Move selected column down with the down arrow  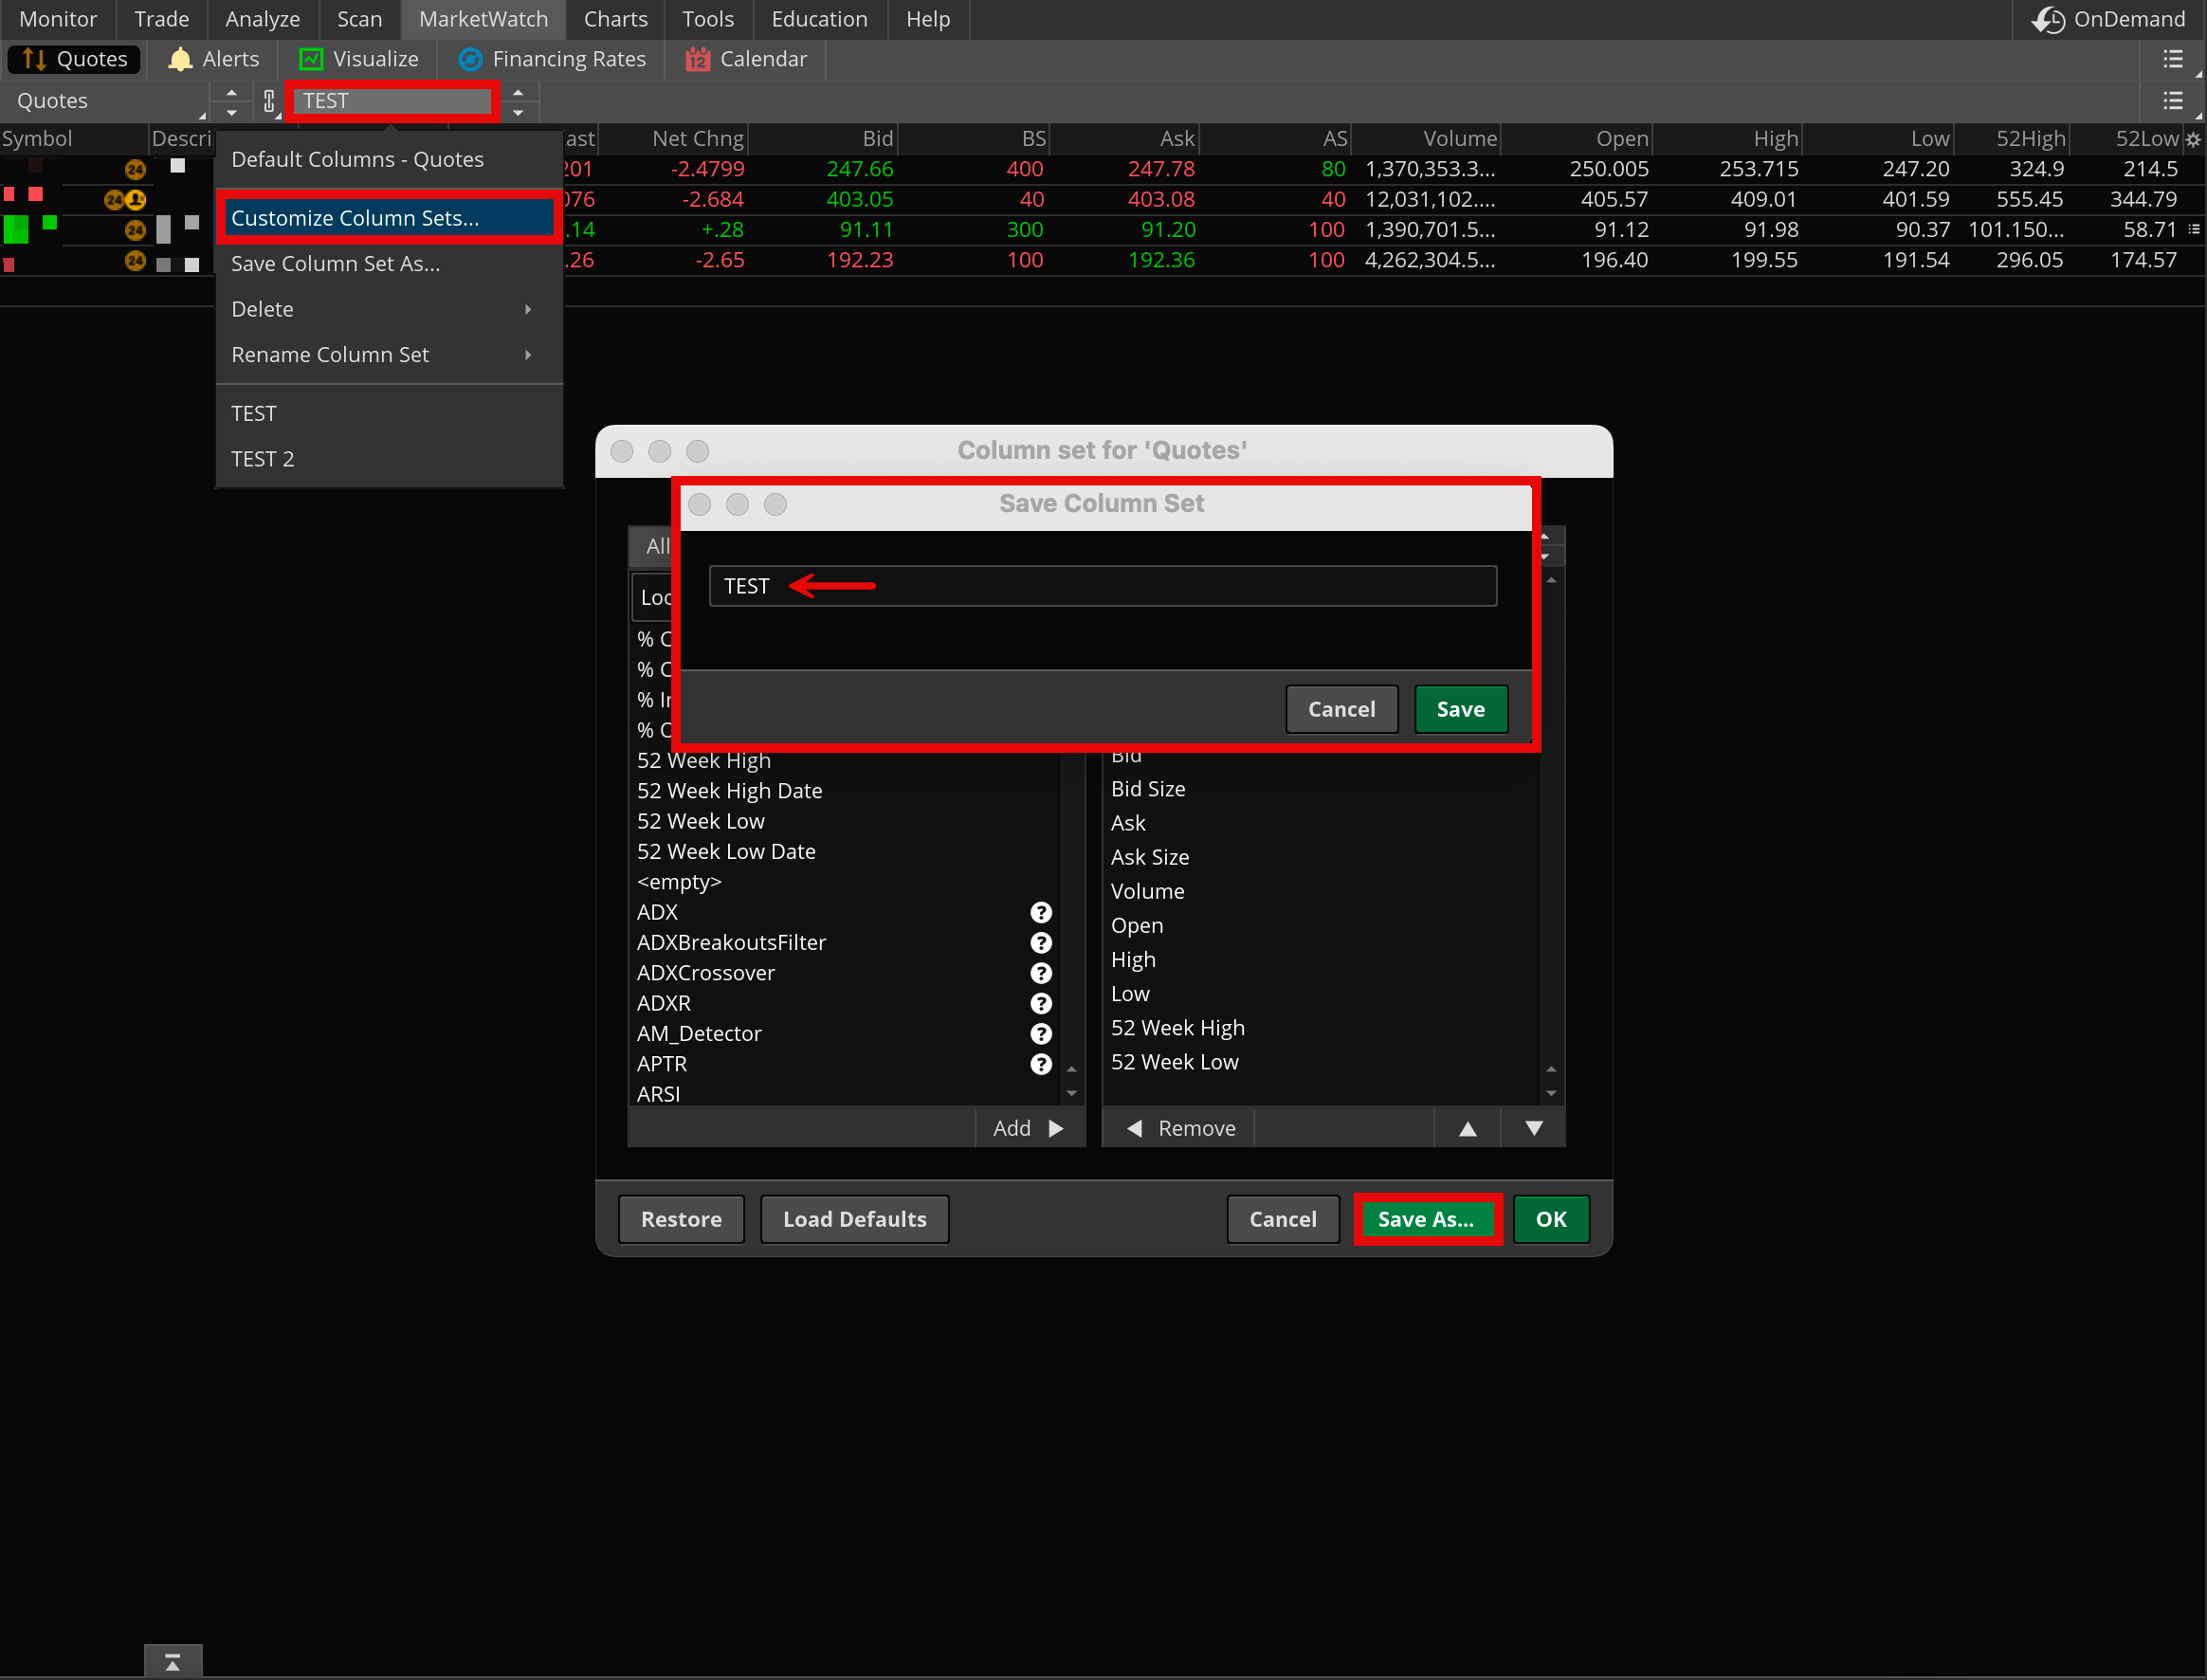[1534, 1129]
